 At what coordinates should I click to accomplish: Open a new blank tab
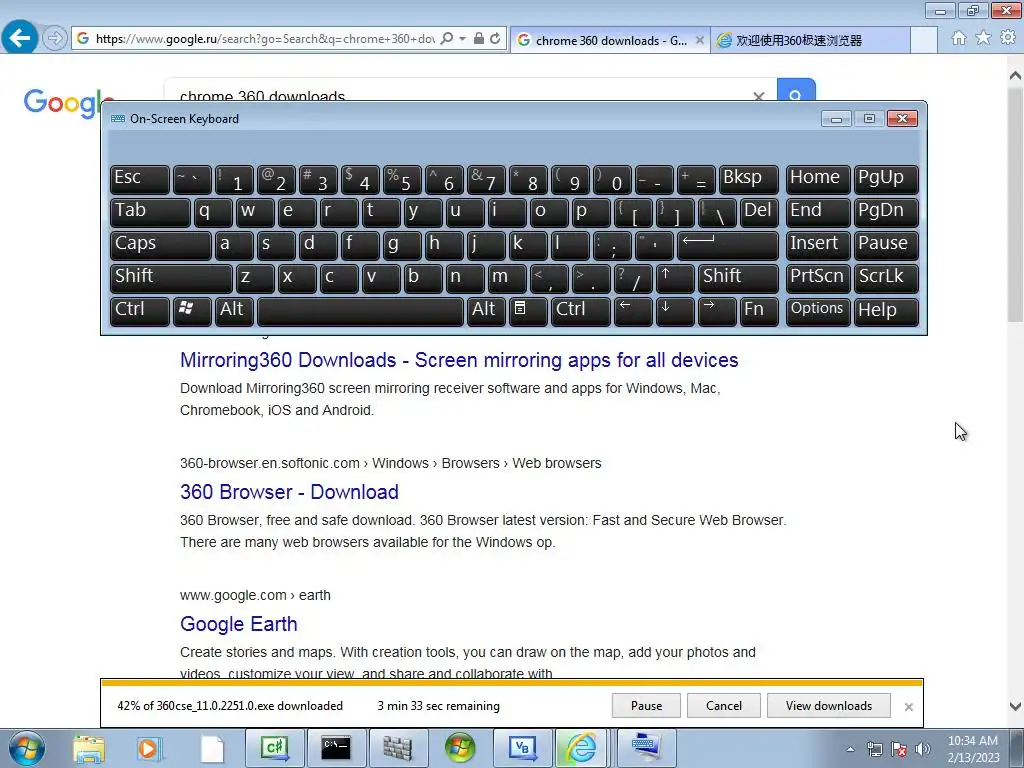pos(924,40)
